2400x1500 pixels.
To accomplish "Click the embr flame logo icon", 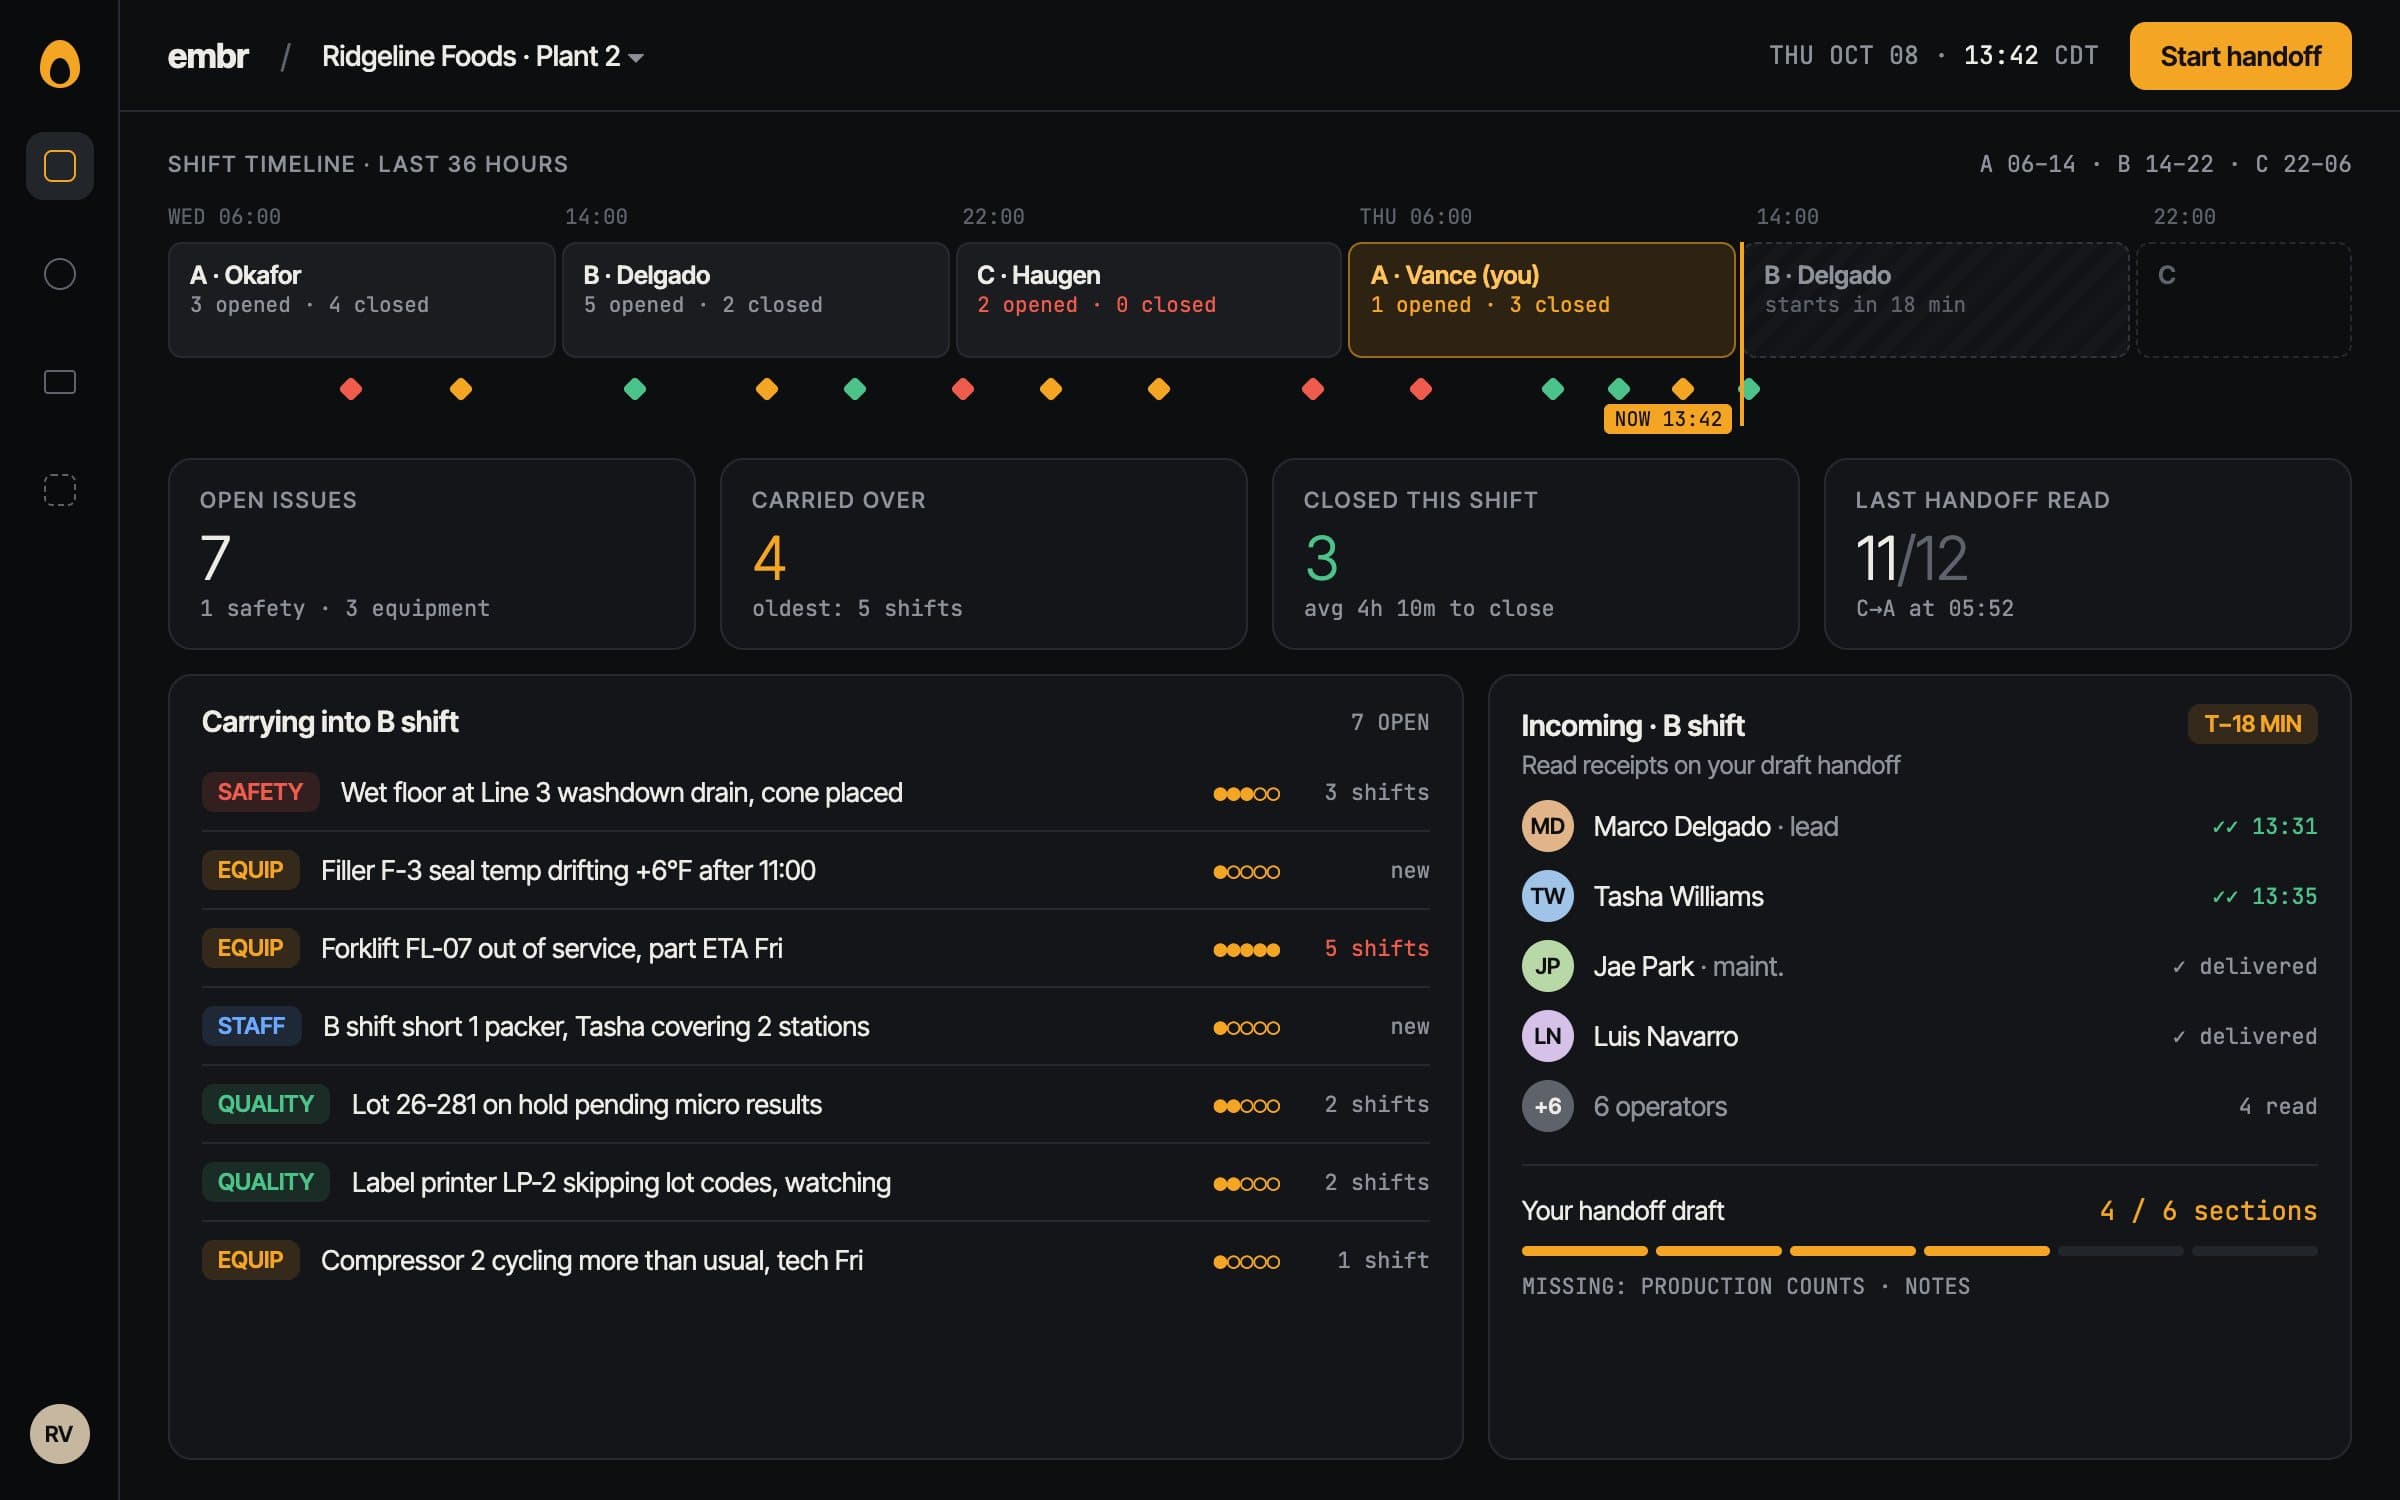I will [x=60, y=64].
